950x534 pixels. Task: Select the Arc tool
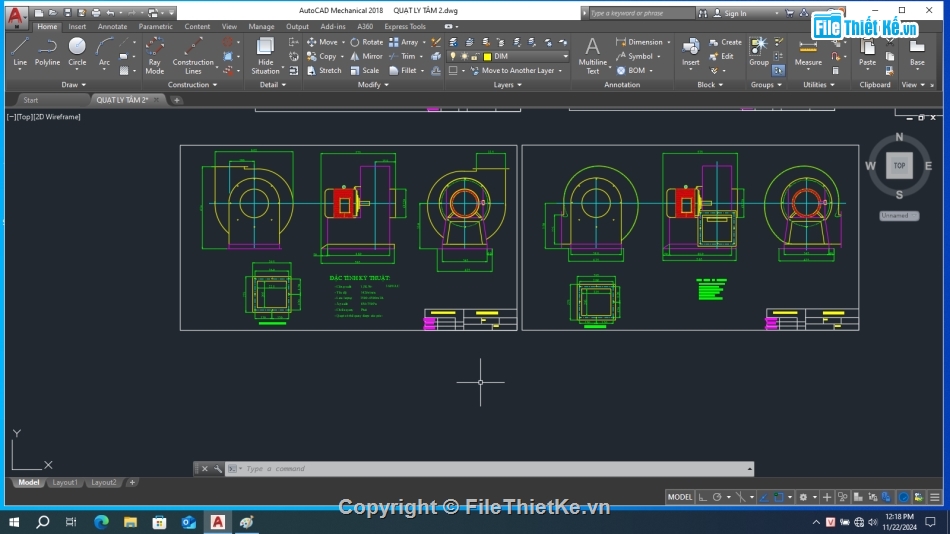pyautogui.click(x=104, y=52)
